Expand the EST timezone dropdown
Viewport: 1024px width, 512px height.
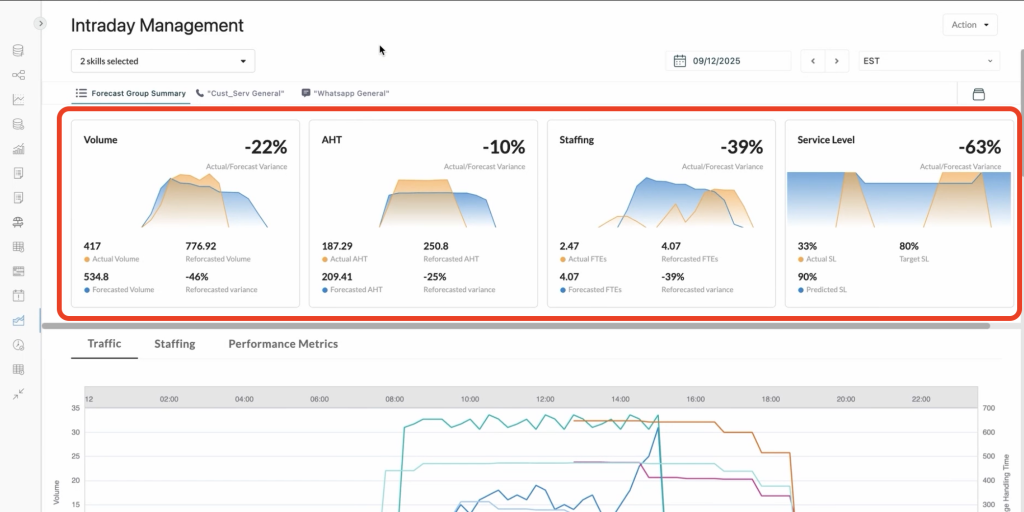click(x=928, y=61)
